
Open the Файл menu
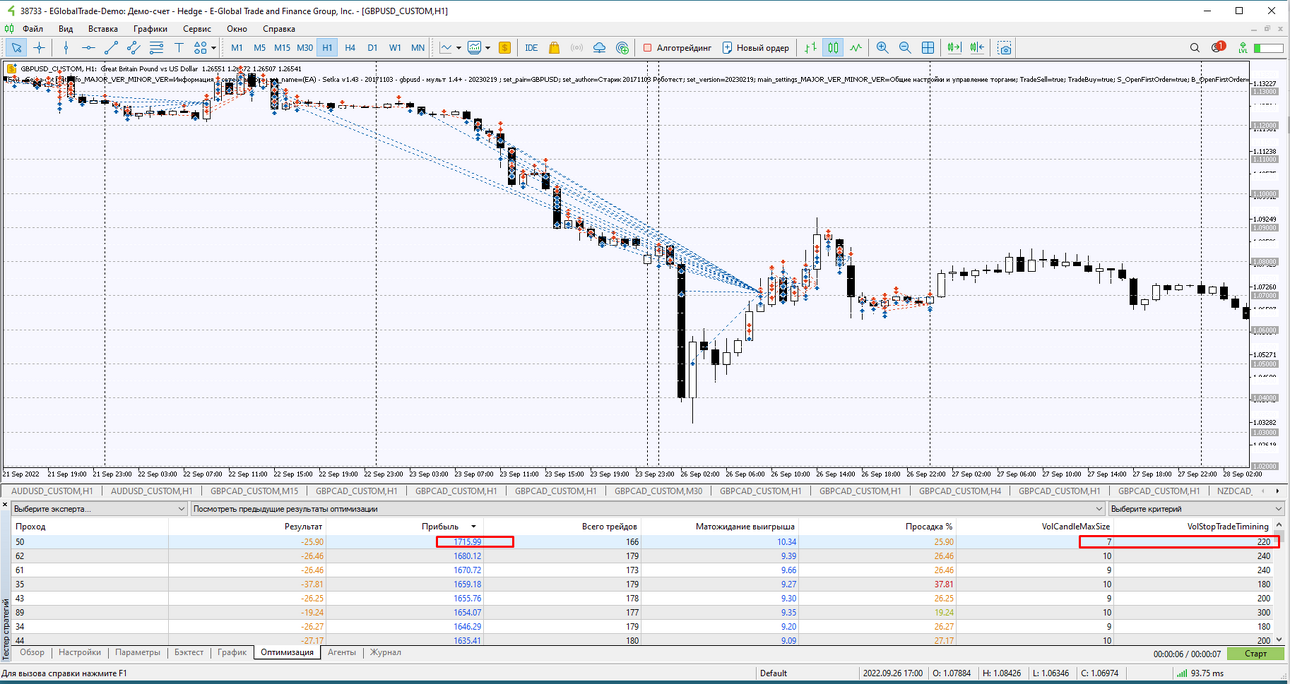point(32,29)
